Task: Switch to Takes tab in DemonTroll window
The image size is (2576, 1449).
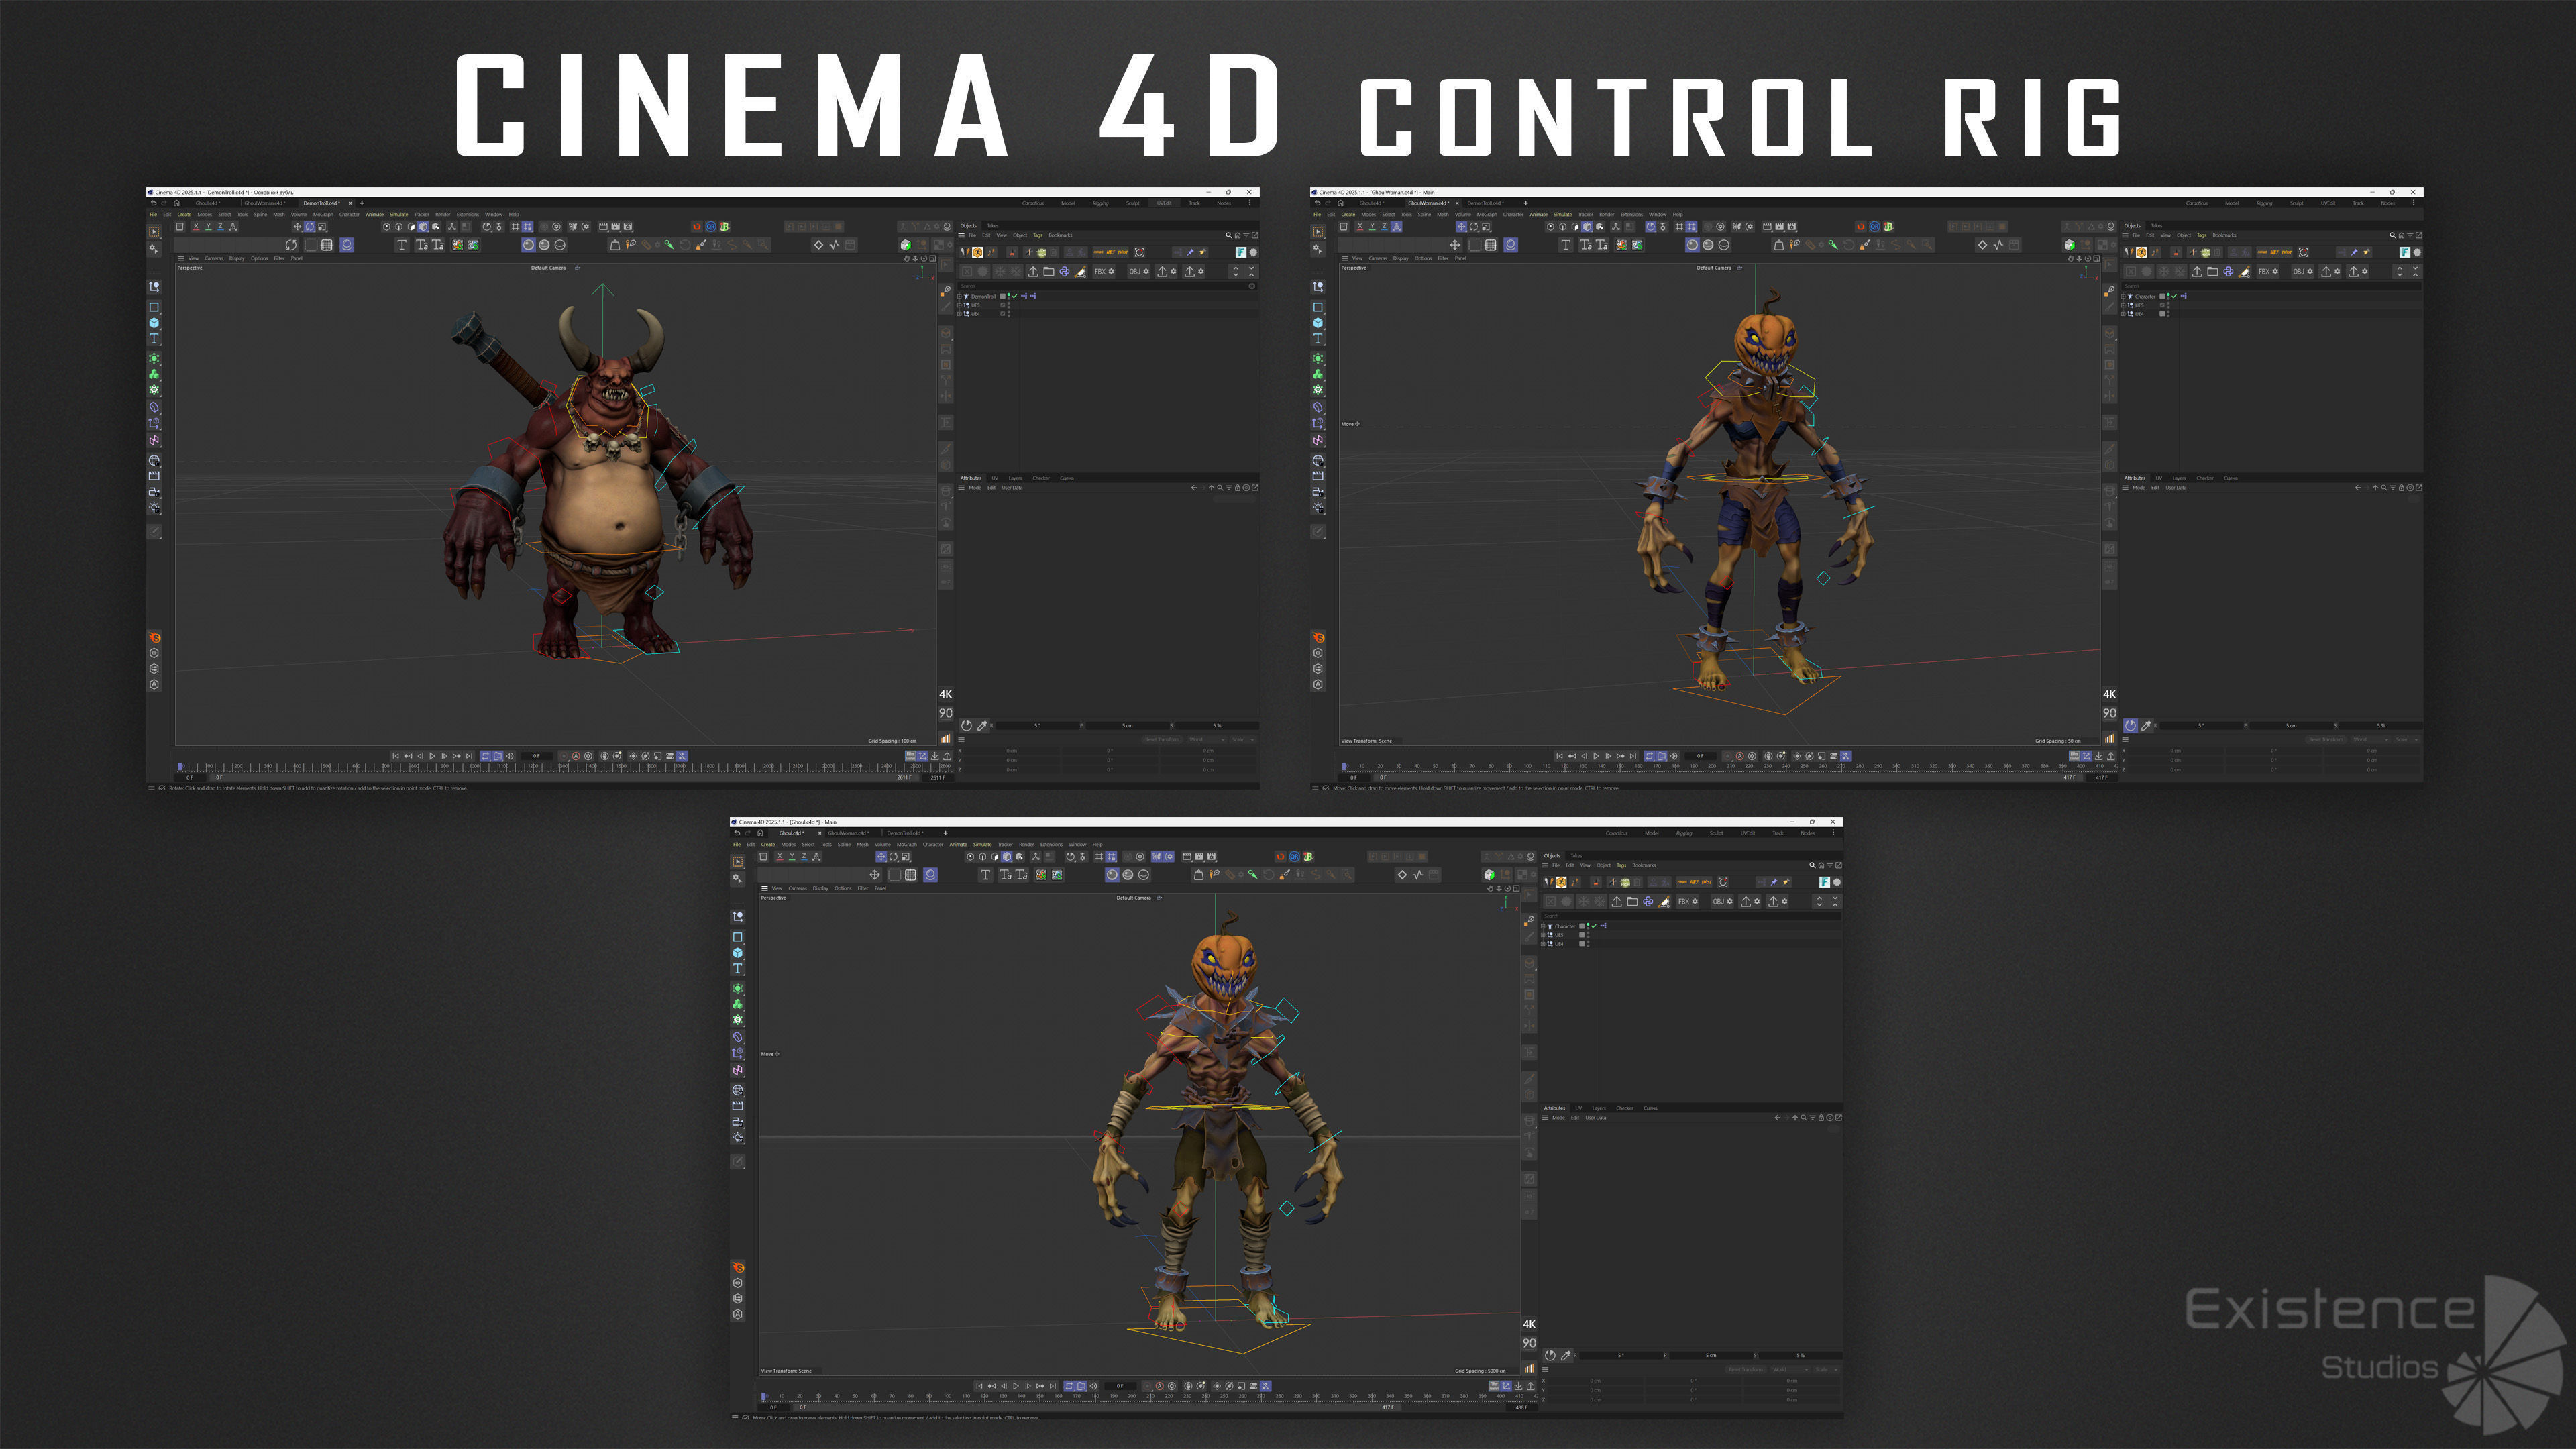Action: 993,226
